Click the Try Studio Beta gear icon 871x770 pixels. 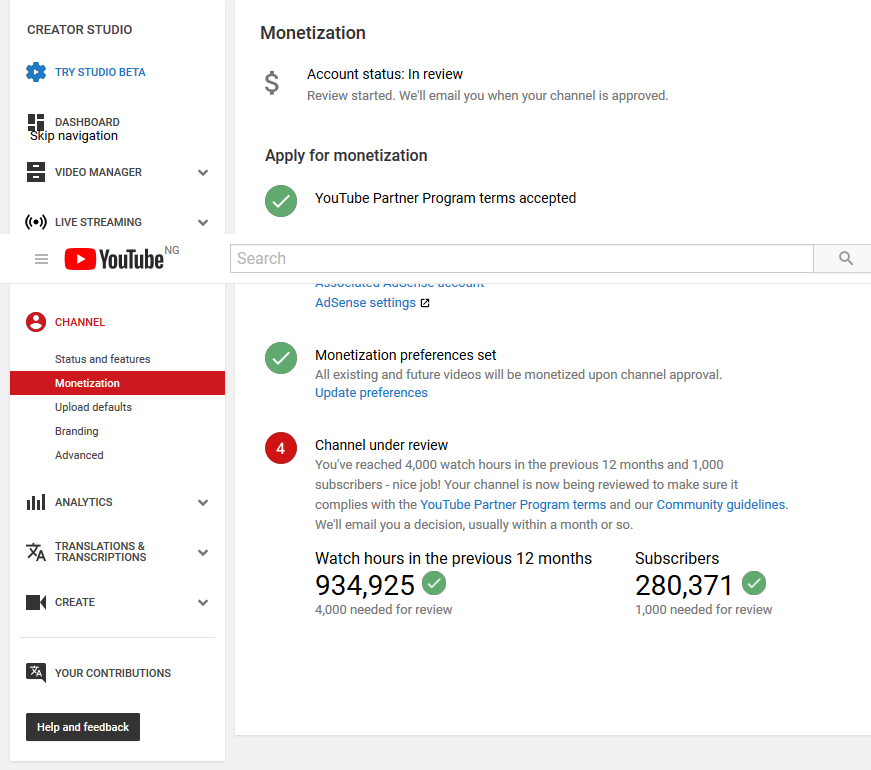tap(36, 72)
